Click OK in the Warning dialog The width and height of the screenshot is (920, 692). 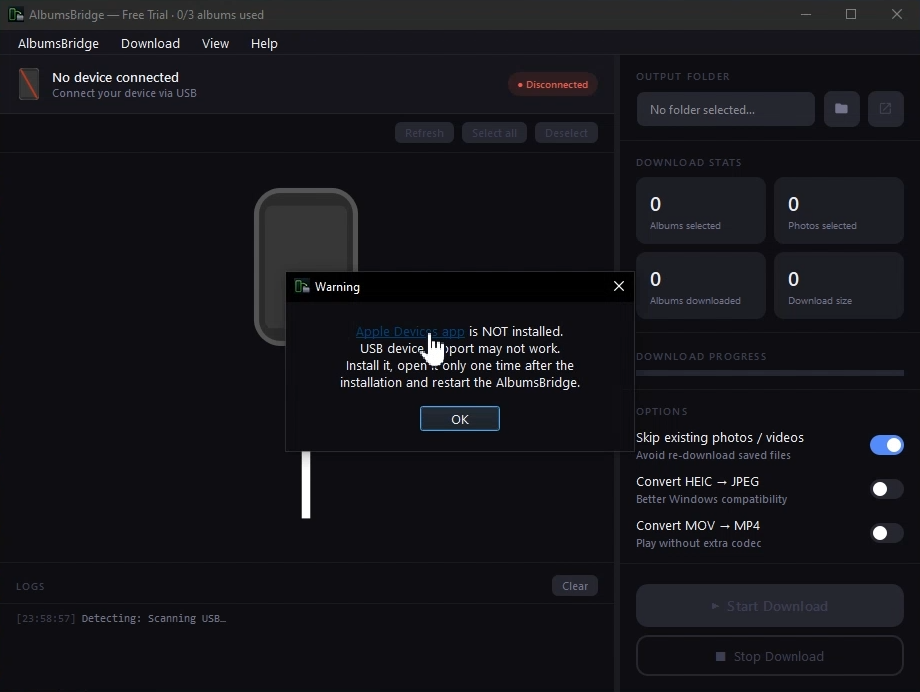point(460,419)
